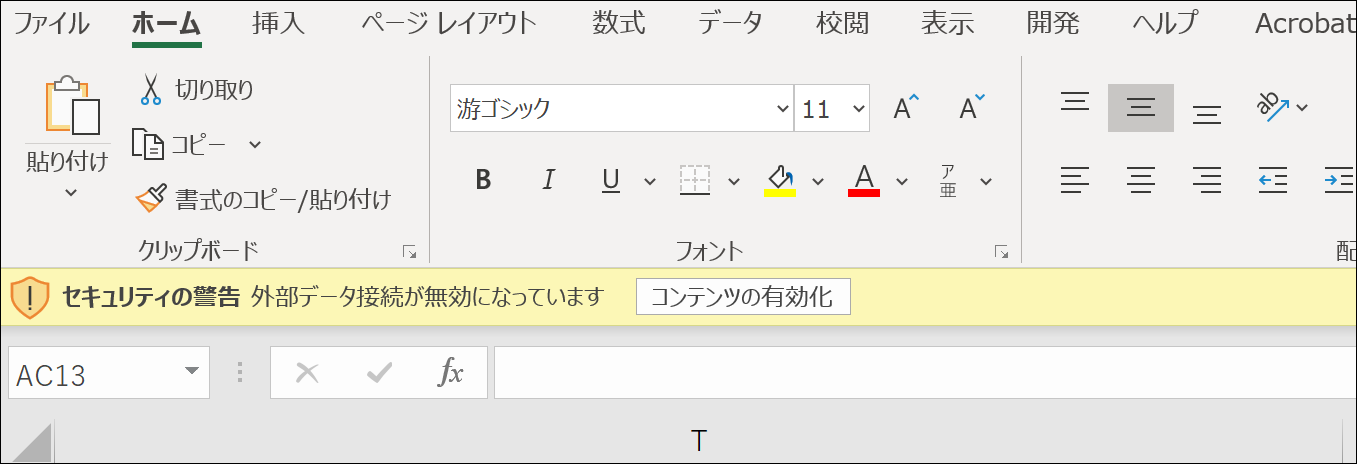This screenshot has width=1357, height=464.
Task: Align text right
Action: [1207, 180]
